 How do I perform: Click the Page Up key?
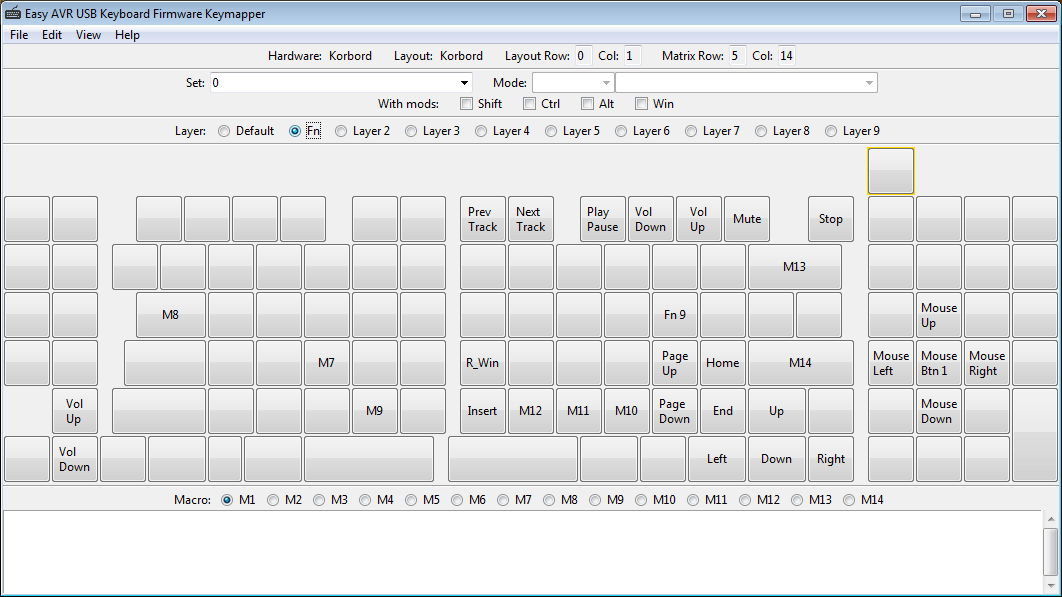(675, 363)
